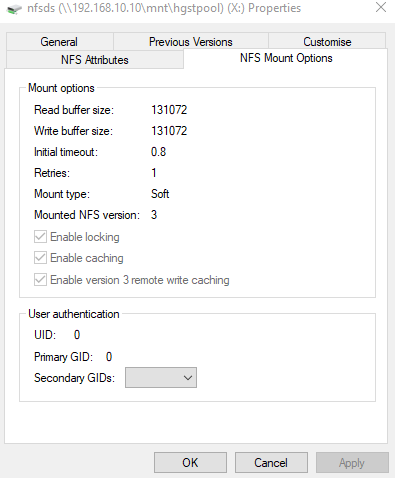The width and height of the screenshot is (395, 478).
Task: Toggle Enable version 3 remote write caching
Action: (x=40, y=280)
